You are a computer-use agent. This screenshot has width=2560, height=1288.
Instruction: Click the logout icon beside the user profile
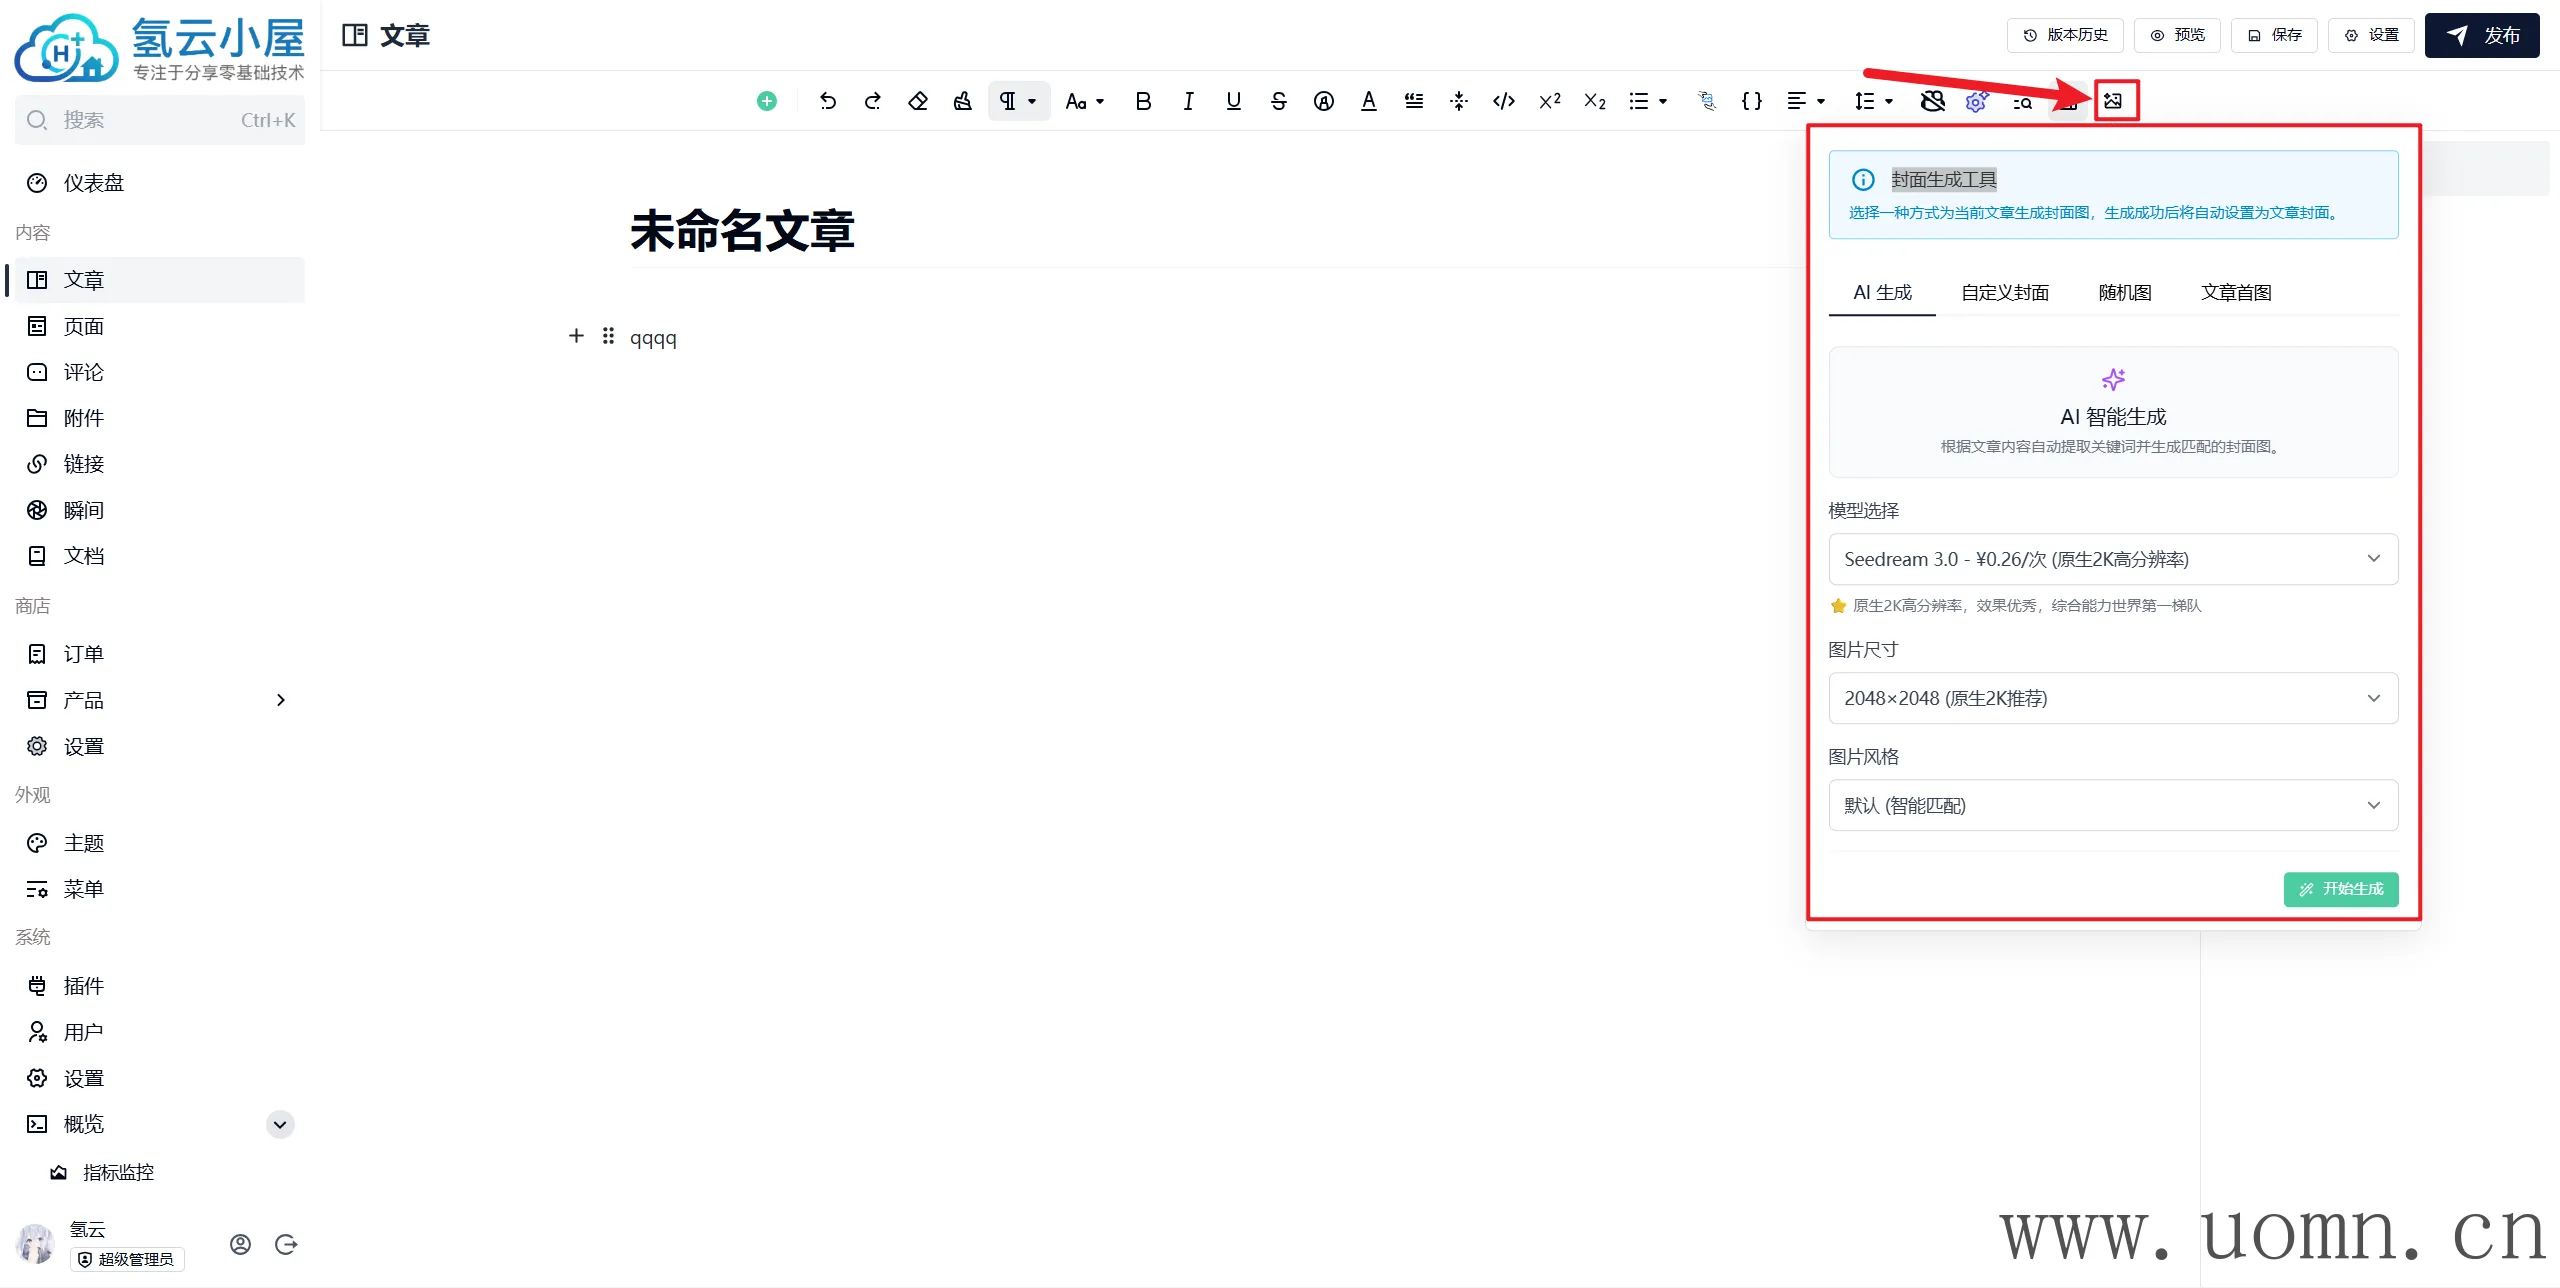coord(286,1244)
